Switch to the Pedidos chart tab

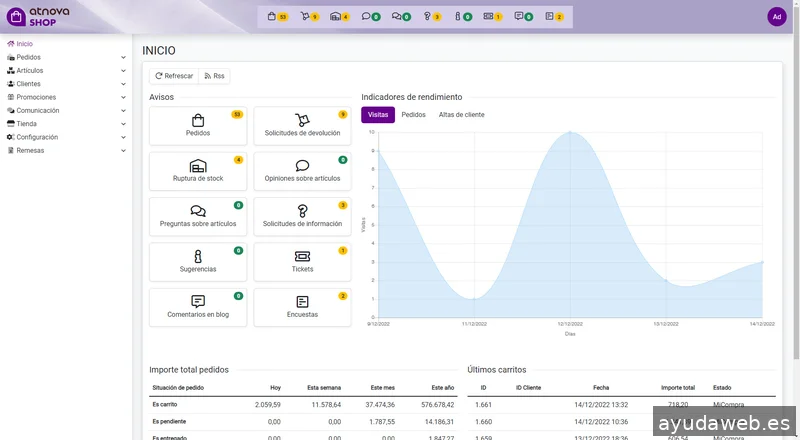click(x=413, y=115)
